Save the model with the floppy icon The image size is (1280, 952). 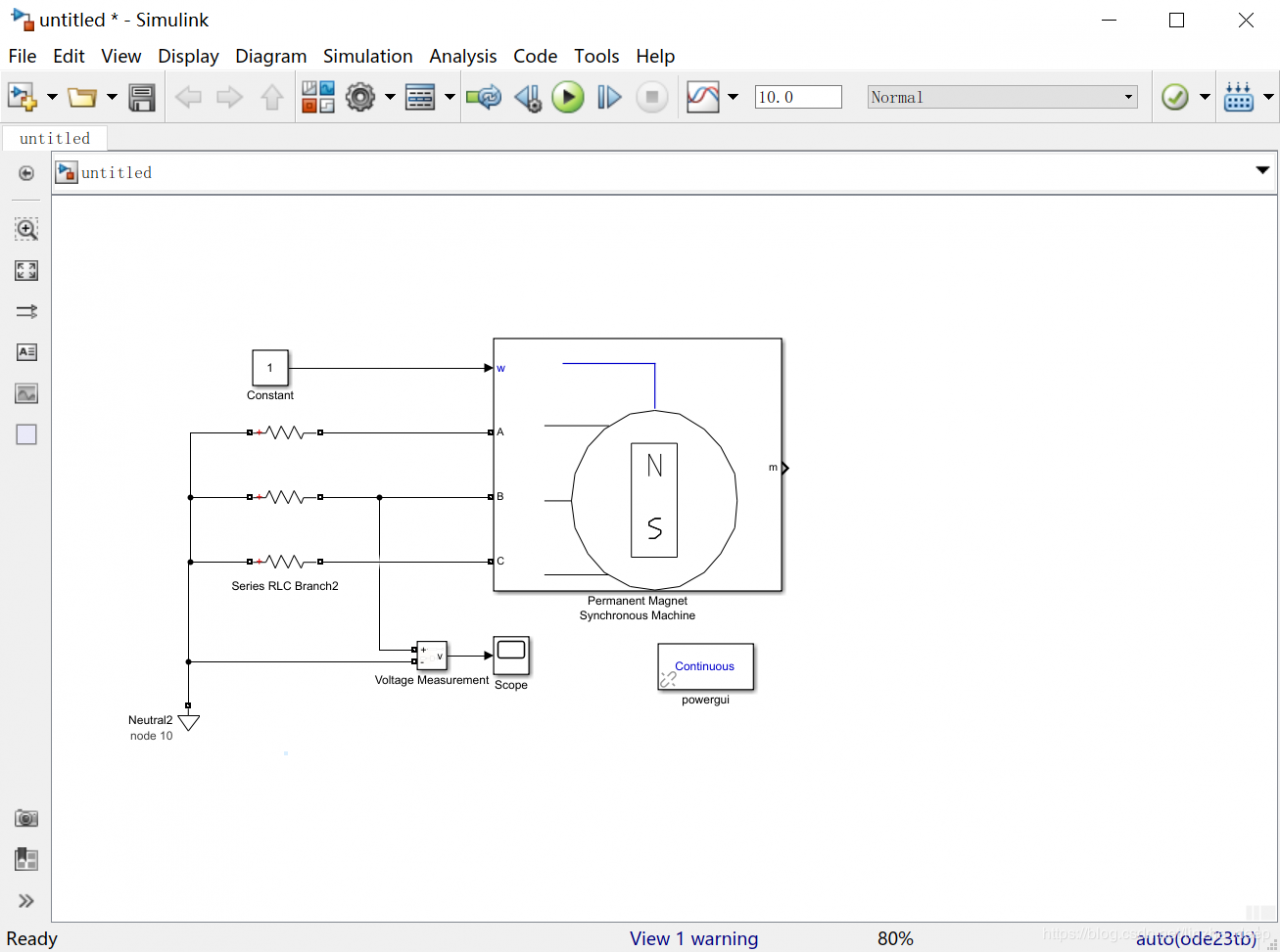[x=142, y=97]
